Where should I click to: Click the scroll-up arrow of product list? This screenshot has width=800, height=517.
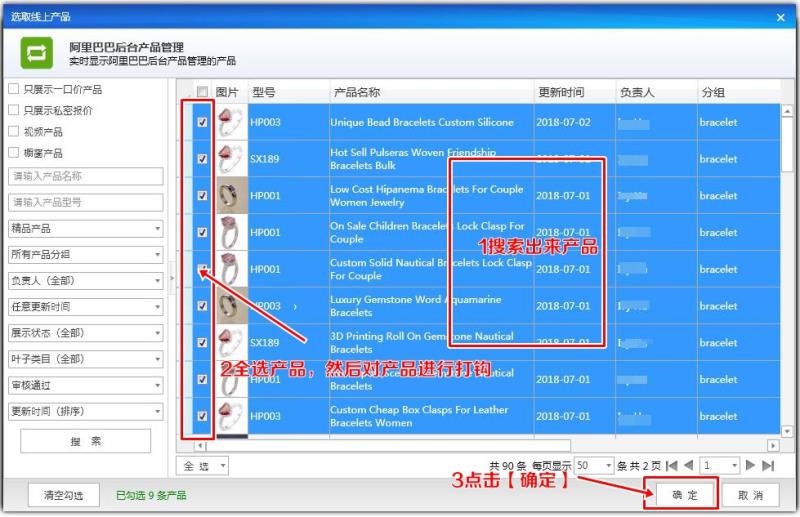tap(787, 110)
